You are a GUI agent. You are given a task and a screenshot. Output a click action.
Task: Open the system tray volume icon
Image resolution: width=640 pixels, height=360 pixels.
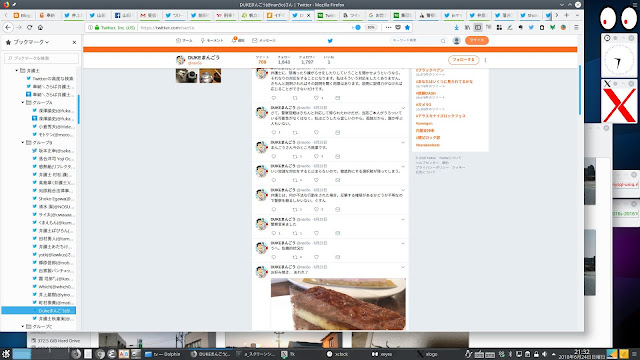click(544, 354)
